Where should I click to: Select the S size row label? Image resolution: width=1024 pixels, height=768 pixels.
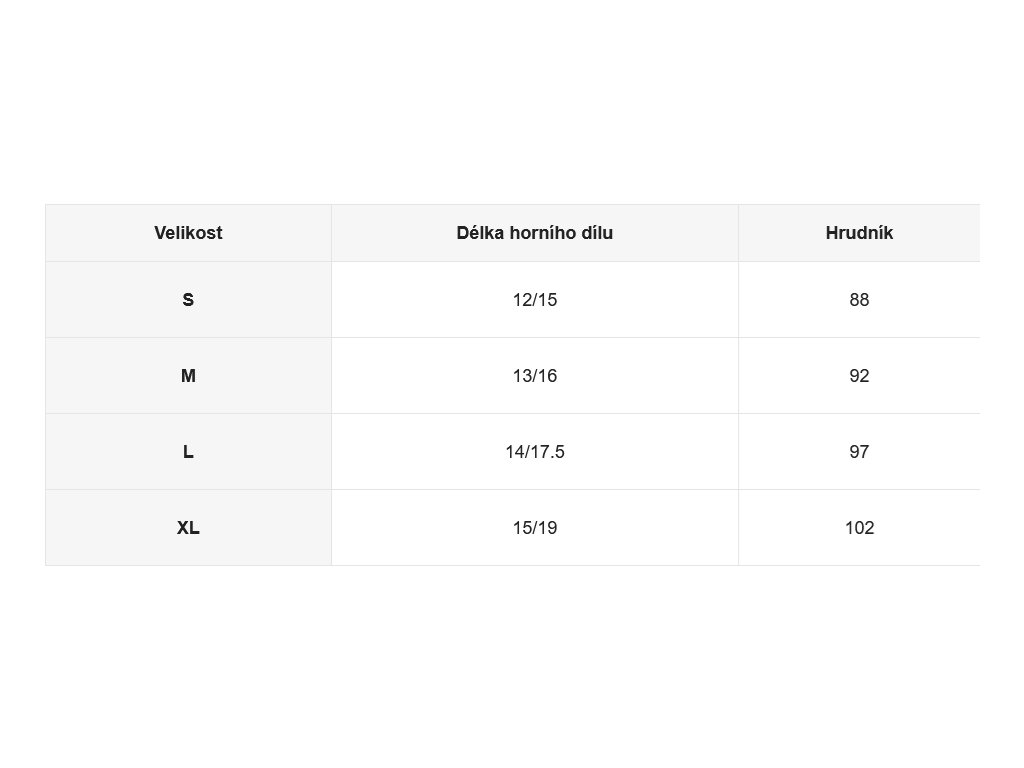tap(188, 300)
